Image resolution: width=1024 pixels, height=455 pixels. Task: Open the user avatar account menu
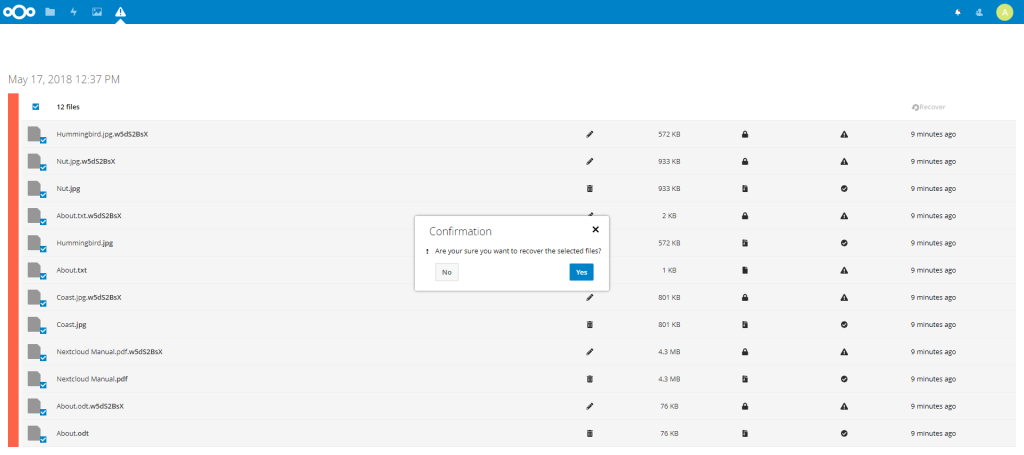point(1004,12)
